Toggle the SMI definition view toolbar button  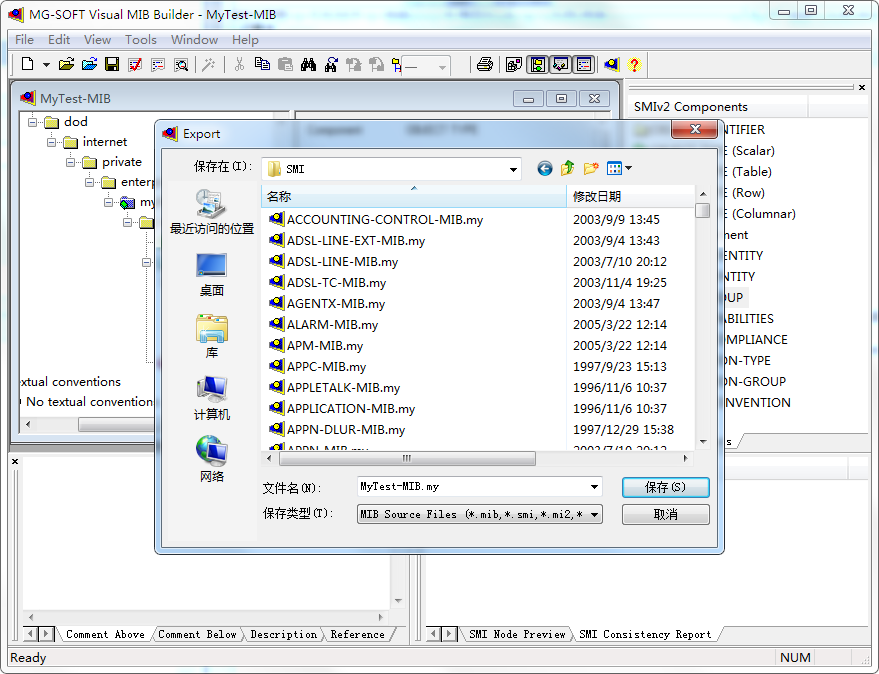585,63
